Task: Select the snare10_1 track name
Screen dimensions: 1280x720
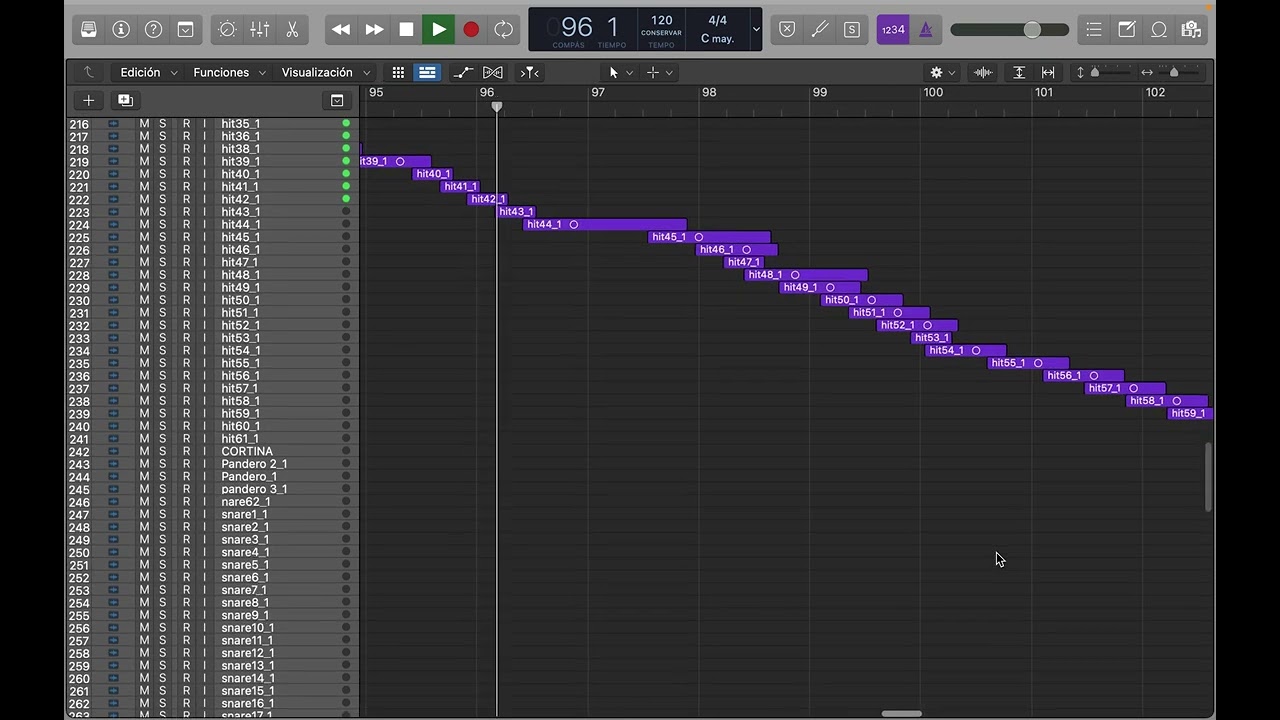Action: (x=248, y=628)
